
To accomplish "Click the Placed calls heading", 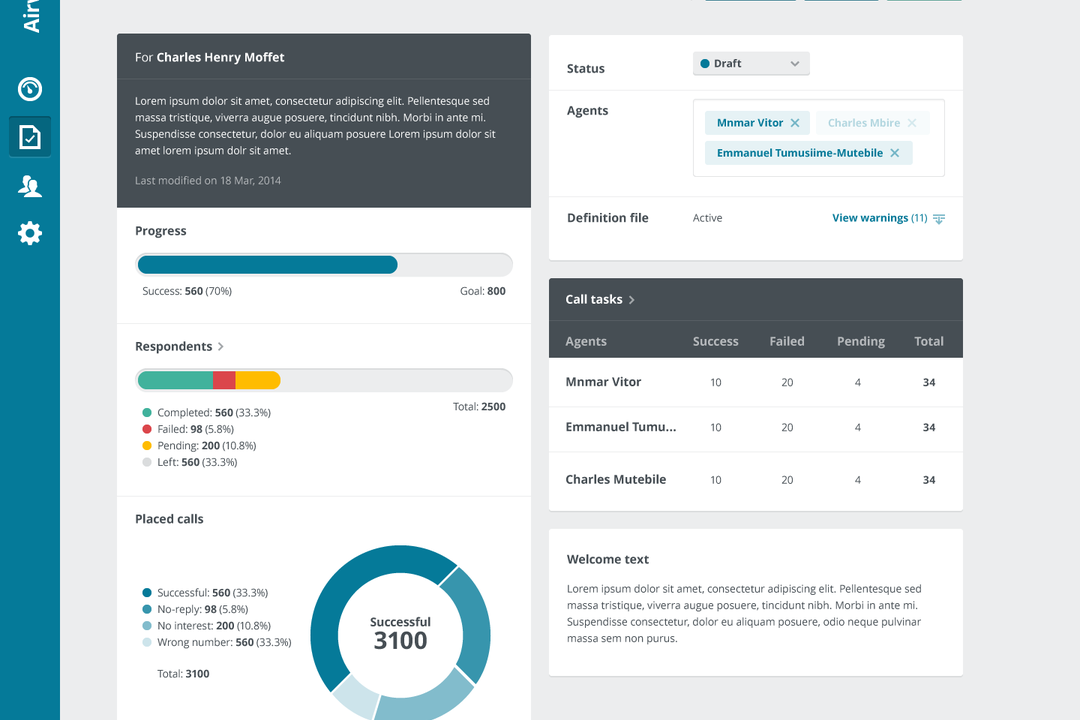I will pos(169,519).
